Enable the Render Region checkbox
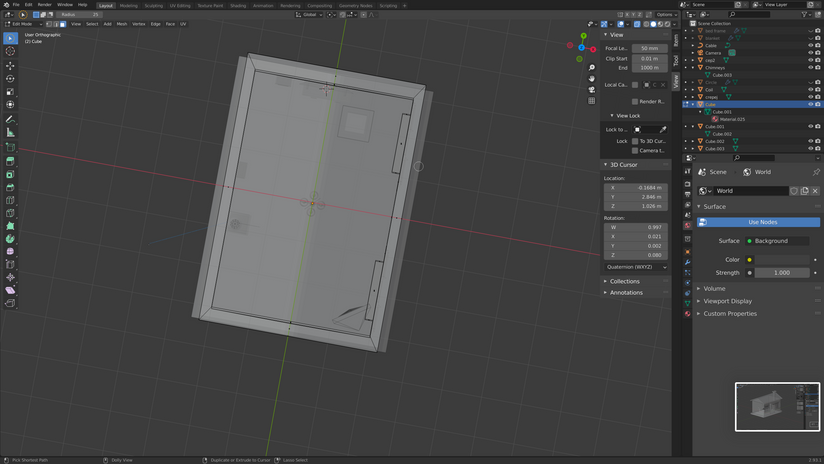 pyautogui.click(x=635, y=101)
